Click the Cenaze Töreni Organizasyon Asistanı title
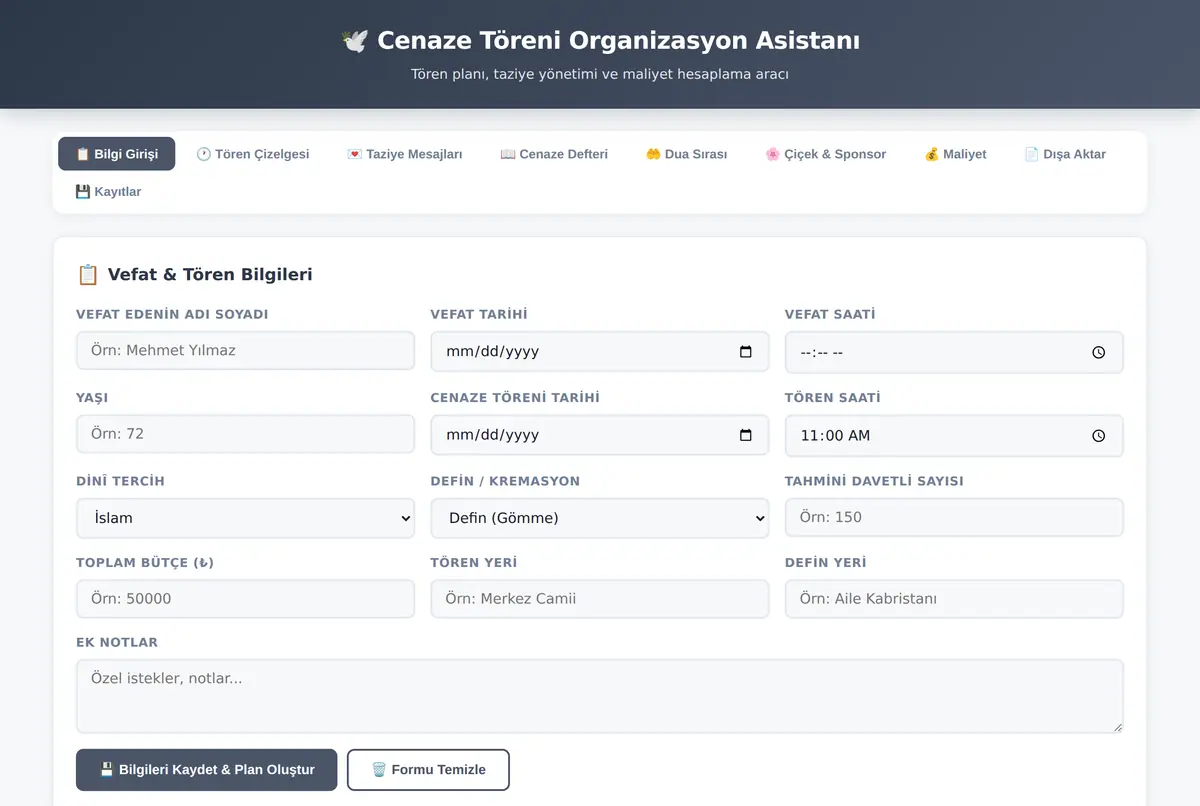The width and height of the screenshot is (1200, 806). pos(618,41)
